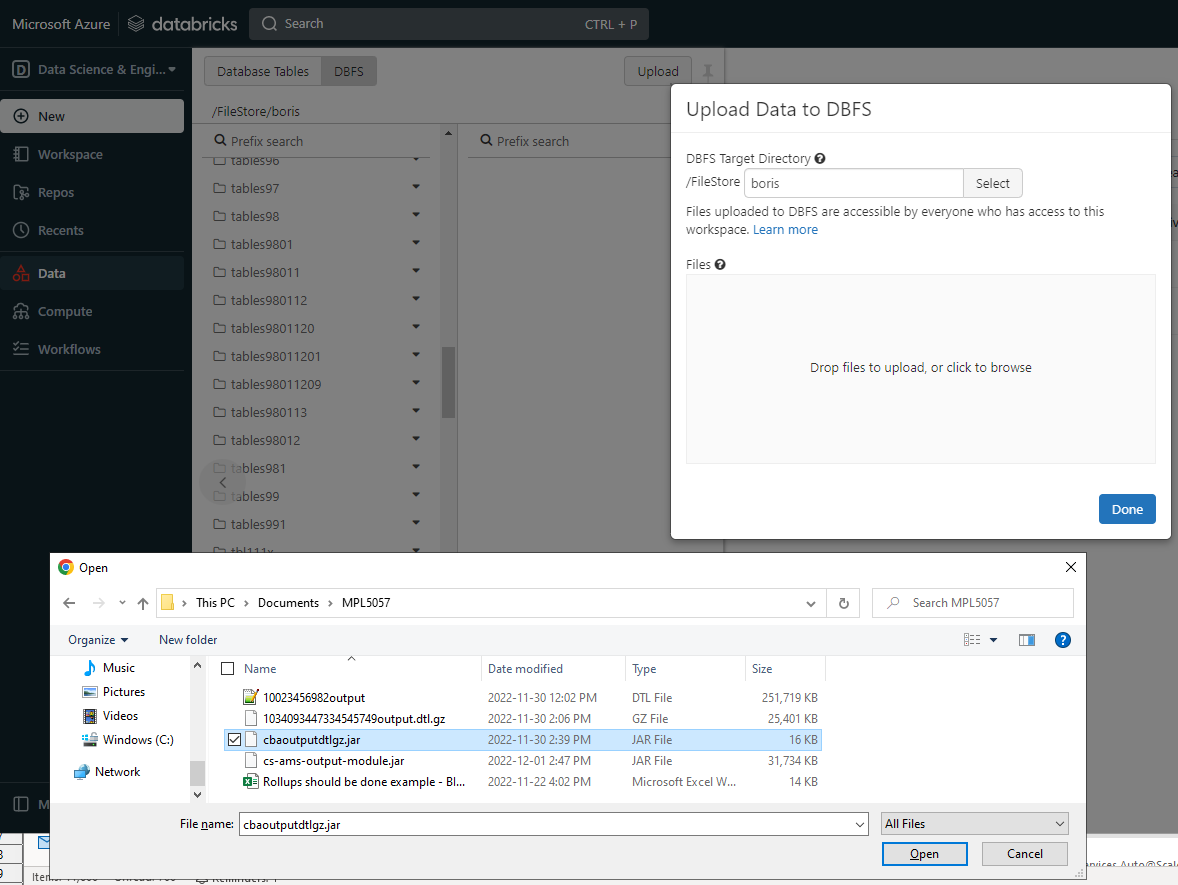Collapse sidebar with the left chevron circle
Image resolution: width=1178 pixels, height=885 pixels.
222,482
